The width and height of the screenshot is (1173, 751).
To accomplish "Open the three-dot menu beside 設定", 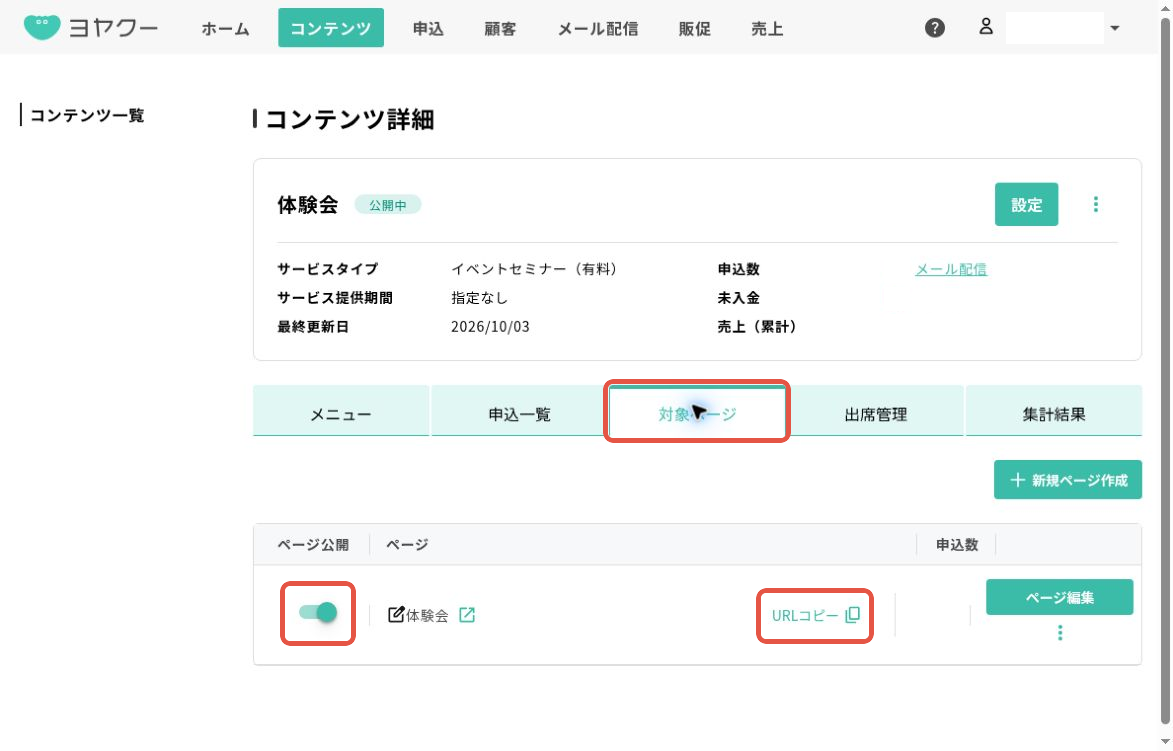I will pos(1095,204).
